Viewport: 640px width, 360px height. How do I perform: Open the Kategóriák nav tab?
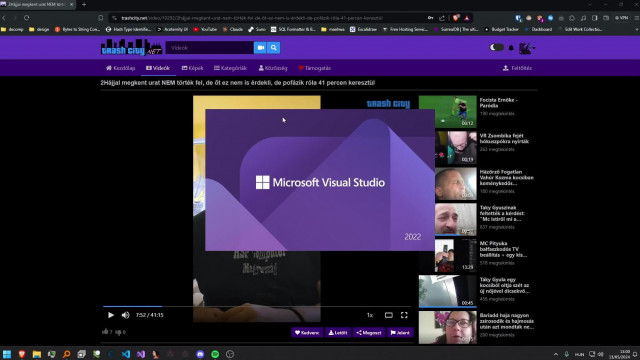(230, 68)
